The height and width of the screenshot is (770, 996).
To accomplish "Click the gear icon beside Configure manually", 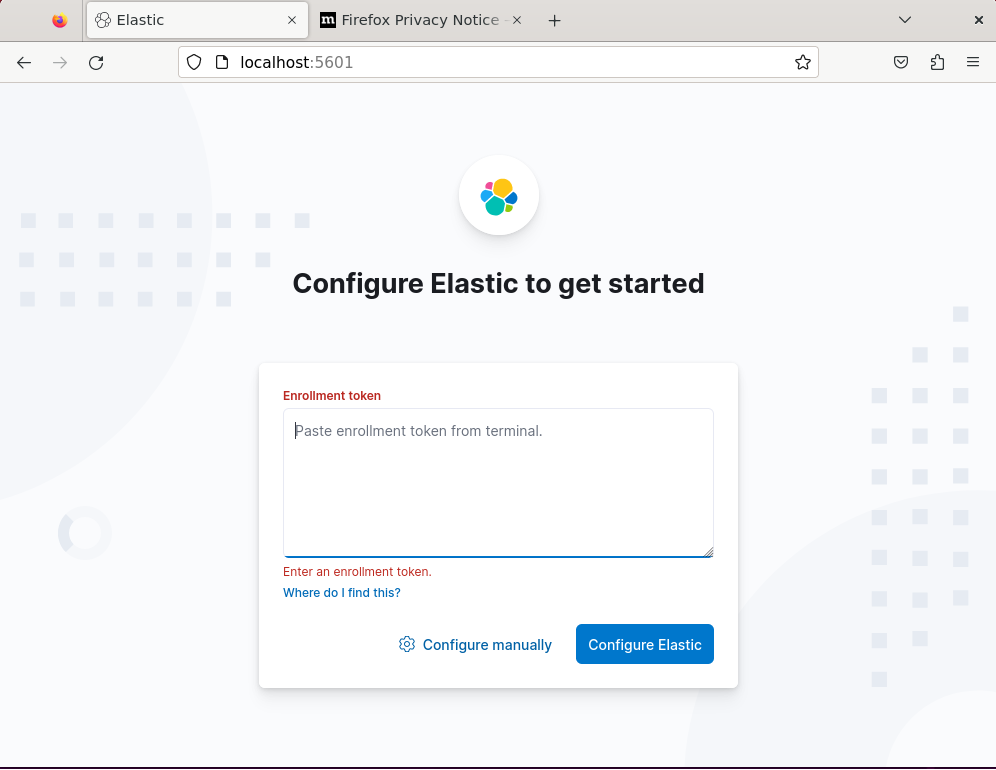I will click(407, 644).
